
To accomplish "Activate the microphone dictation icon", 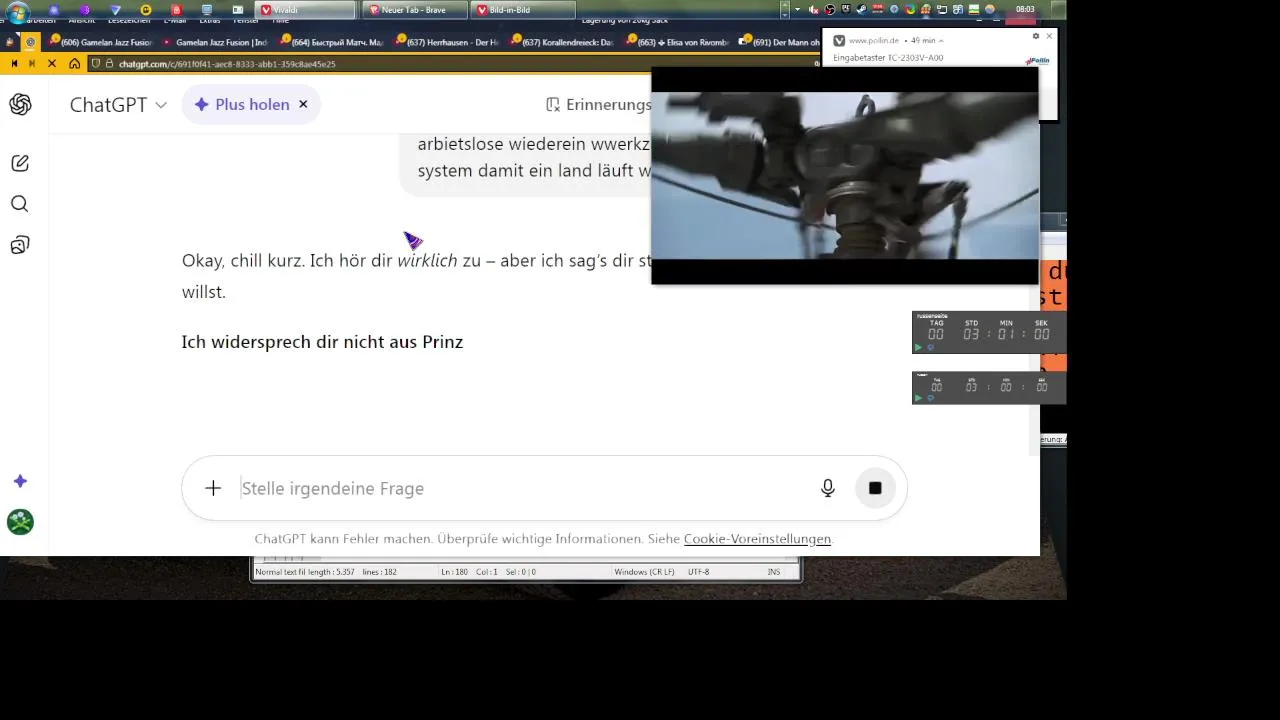I will tap(828, 488).
